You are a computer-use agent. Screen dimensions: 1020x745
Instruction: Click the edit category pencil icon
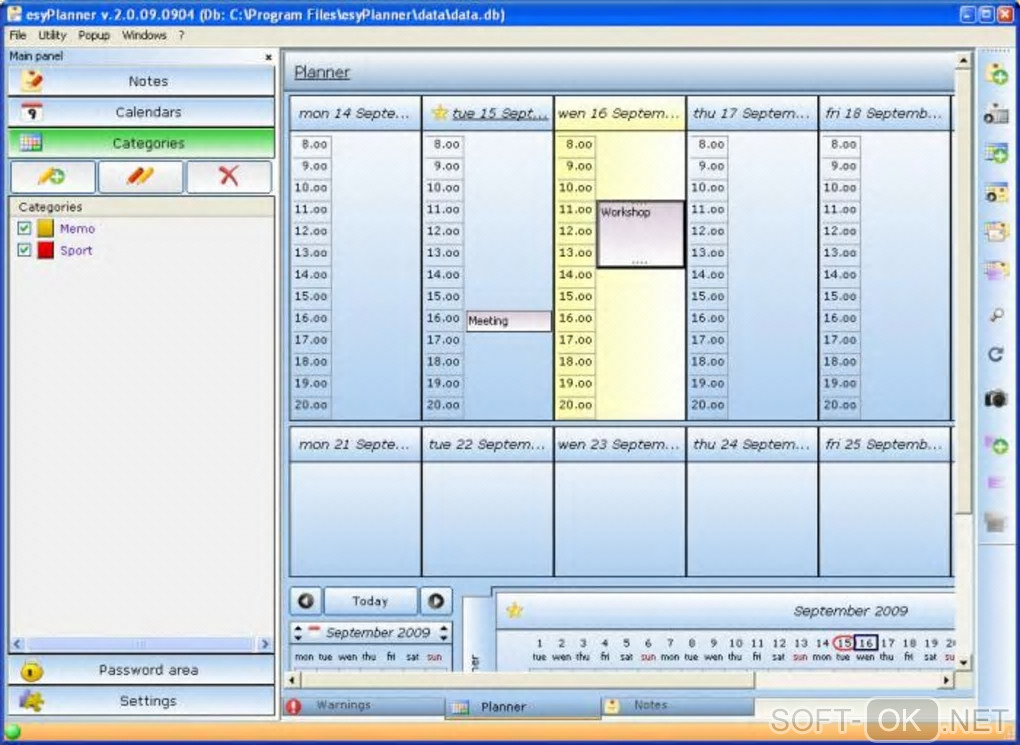click(141, 176)
